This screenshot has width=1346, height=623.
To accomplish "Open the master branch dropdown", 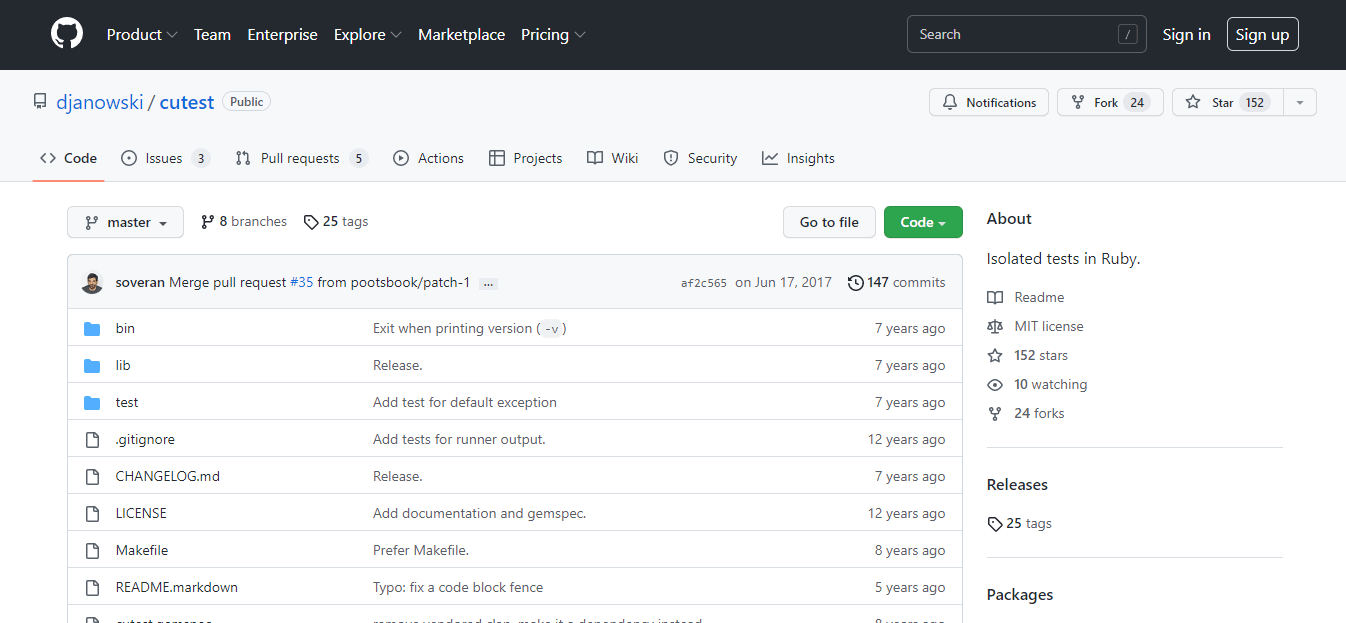I will pyautogui.click(x=125, y=222).
